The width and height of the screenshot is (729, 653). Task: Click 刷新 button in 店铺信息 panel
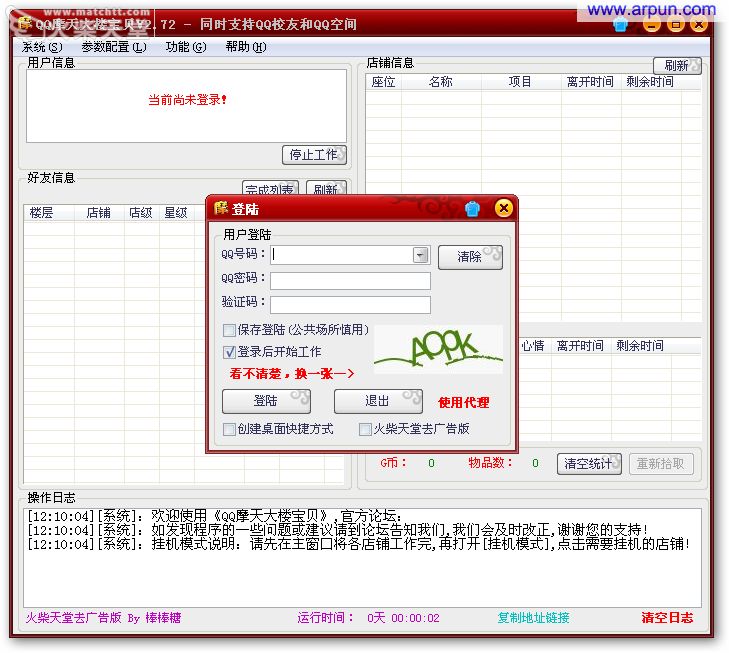point(677,66)
